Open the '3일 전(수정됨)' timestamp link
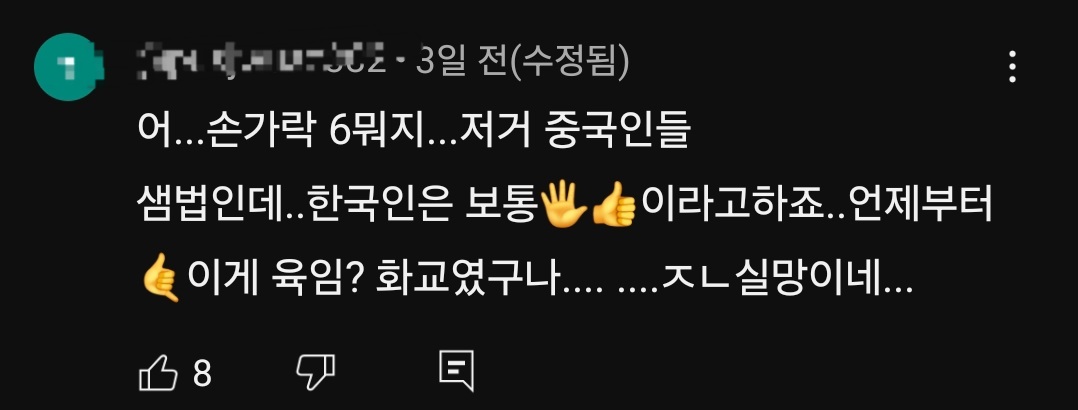Screen dimensions: 1078x410 pyautogui.click(x=522, y=63)
